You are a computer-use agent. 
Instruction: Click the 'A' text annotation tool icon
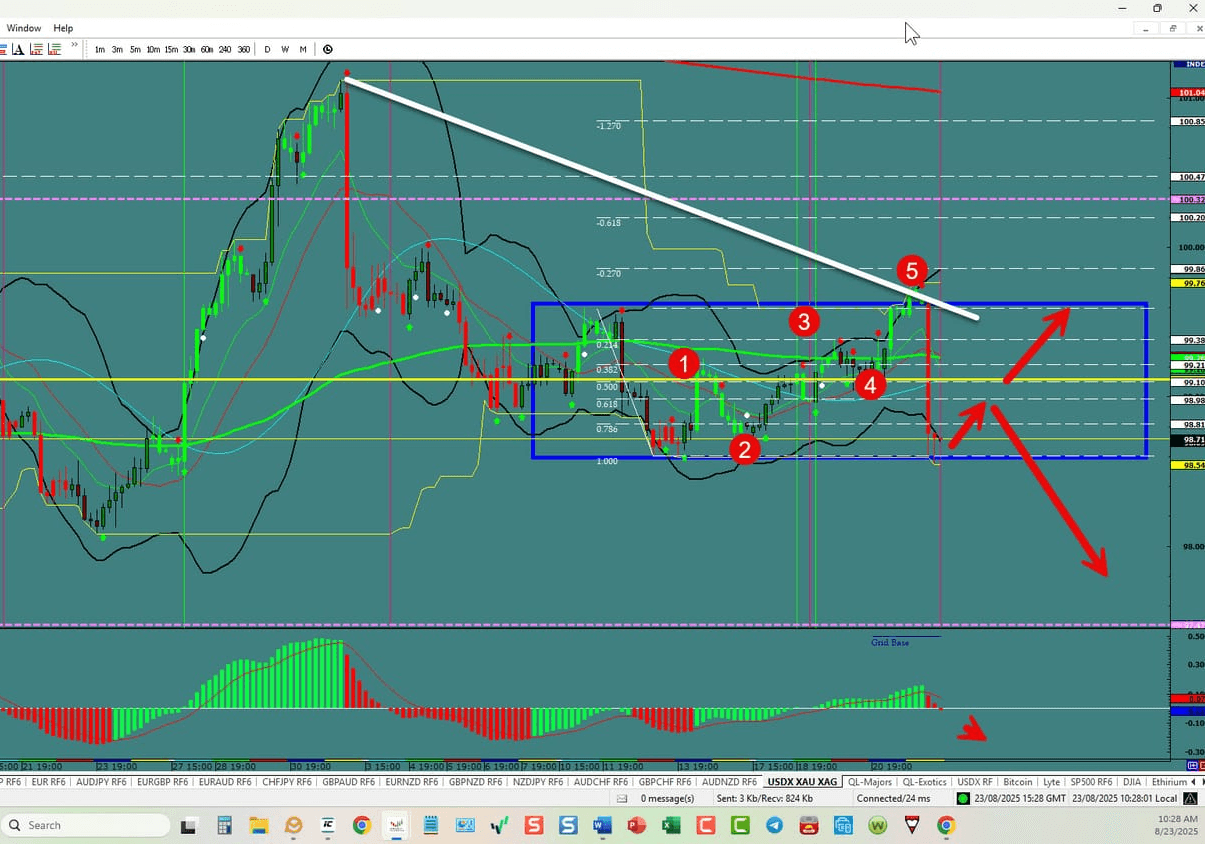click(x=19, y=49)
